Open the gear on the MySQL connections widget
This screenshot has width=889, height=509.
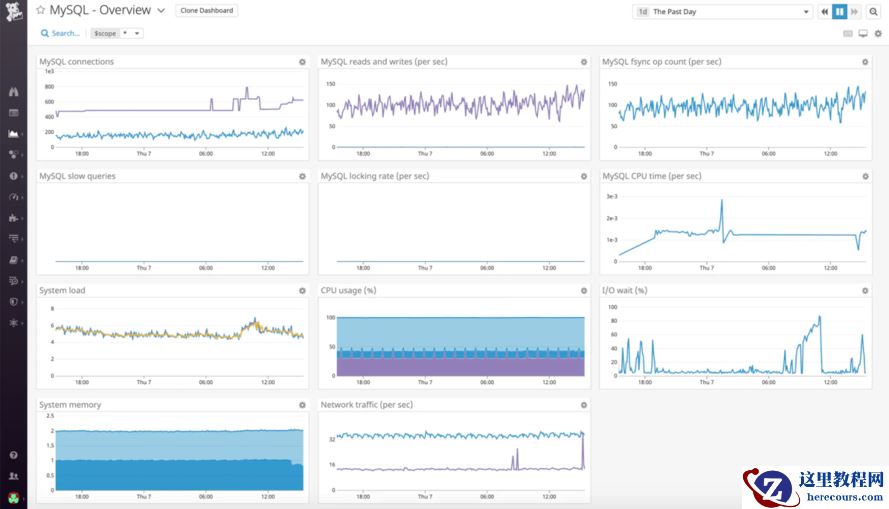302,62
